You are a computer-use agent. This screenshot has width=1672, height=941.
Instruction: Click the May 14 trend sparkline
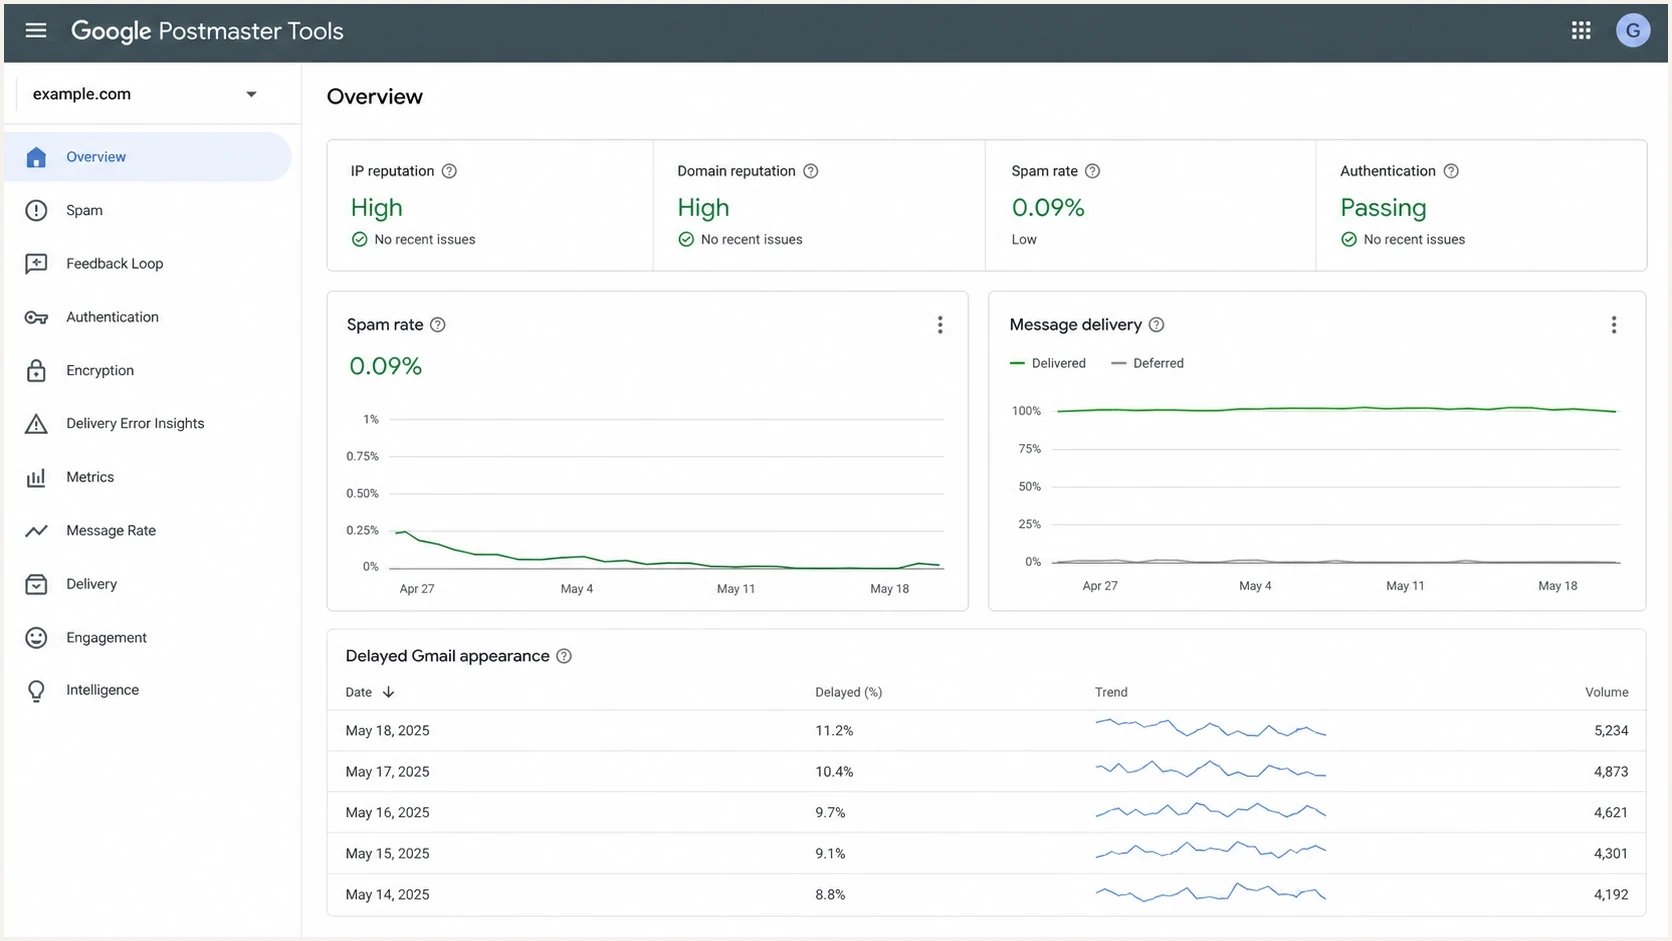[x=1210, y=892]
